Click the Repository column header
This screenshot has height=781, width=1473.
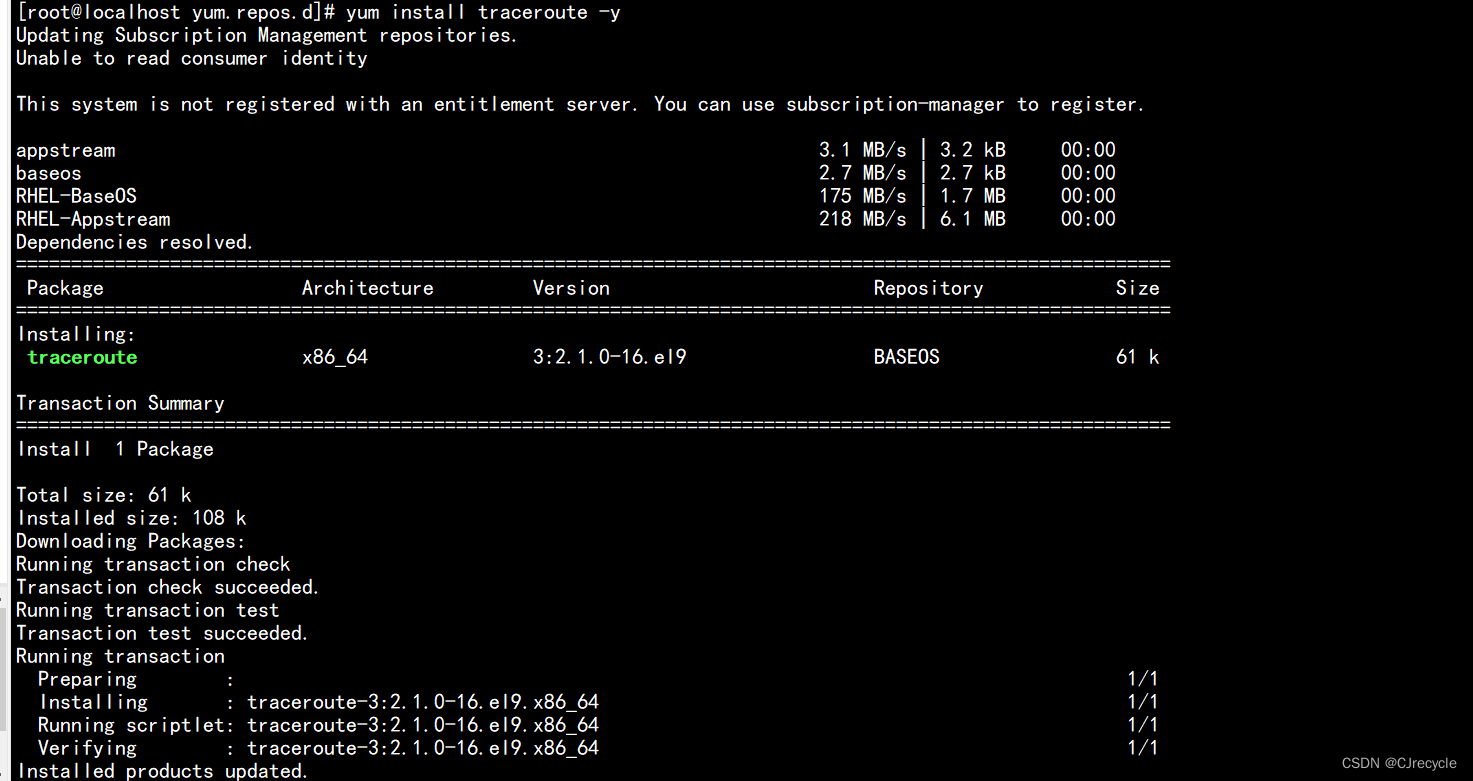point(928,288)
